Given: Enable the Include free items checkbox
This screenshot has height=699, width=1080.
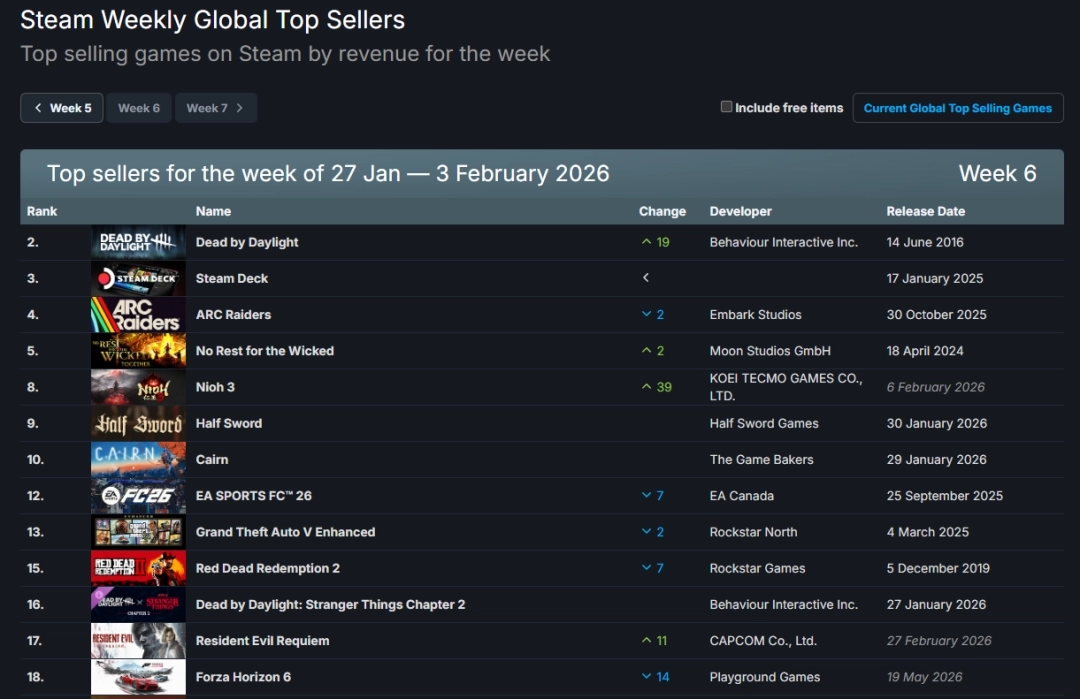Looking at the screenshot, I should pos(727,107).
